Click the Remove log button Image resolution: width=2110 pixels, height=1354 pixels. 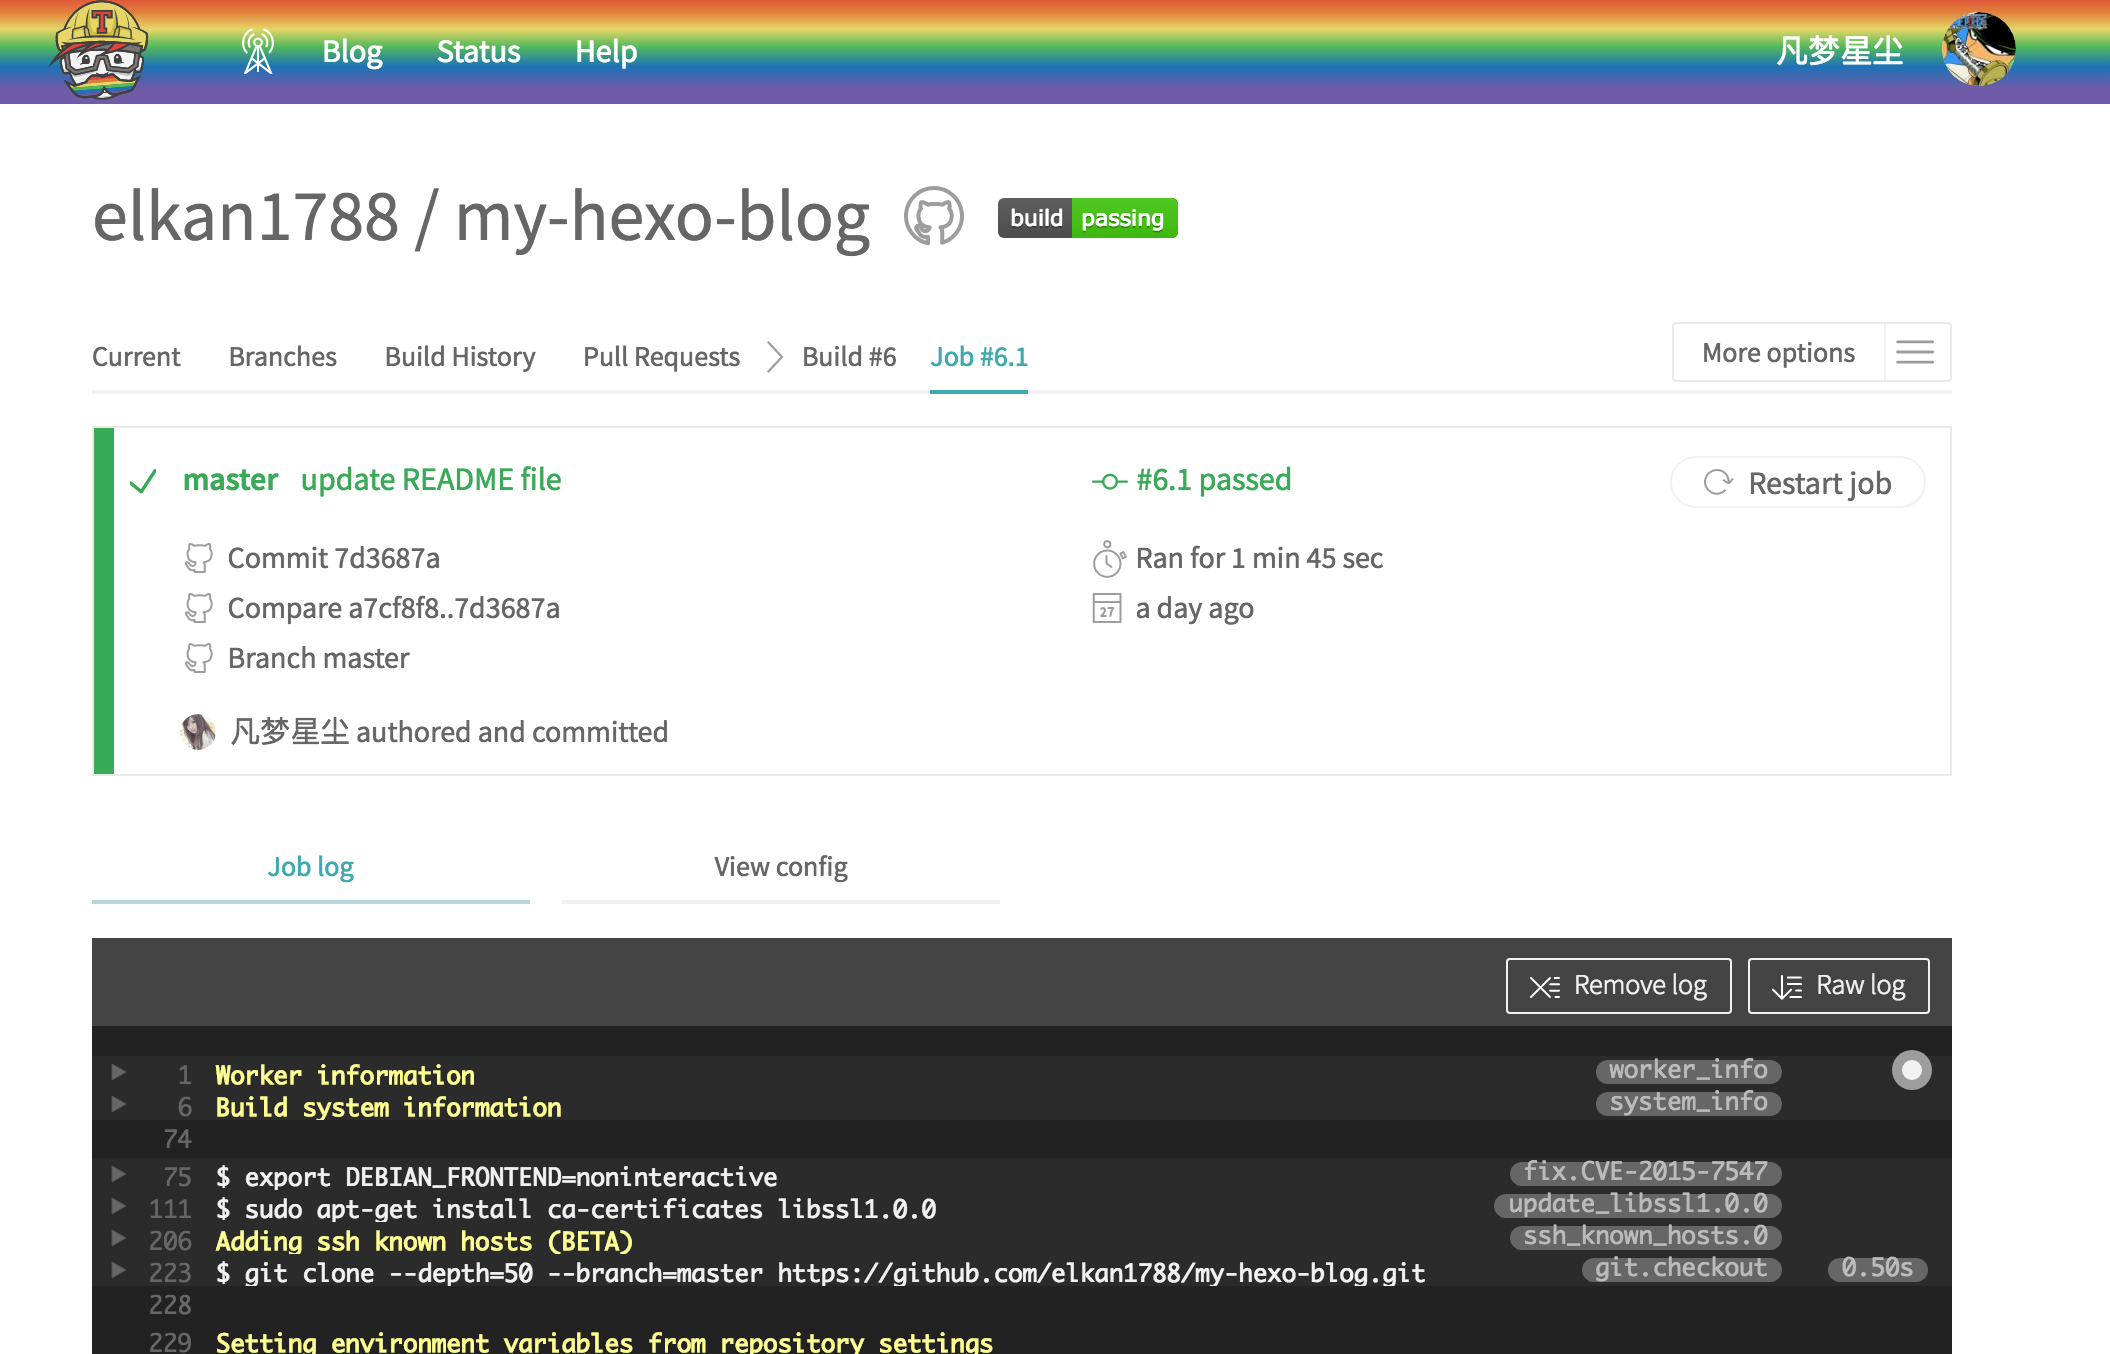(1618, 986)
